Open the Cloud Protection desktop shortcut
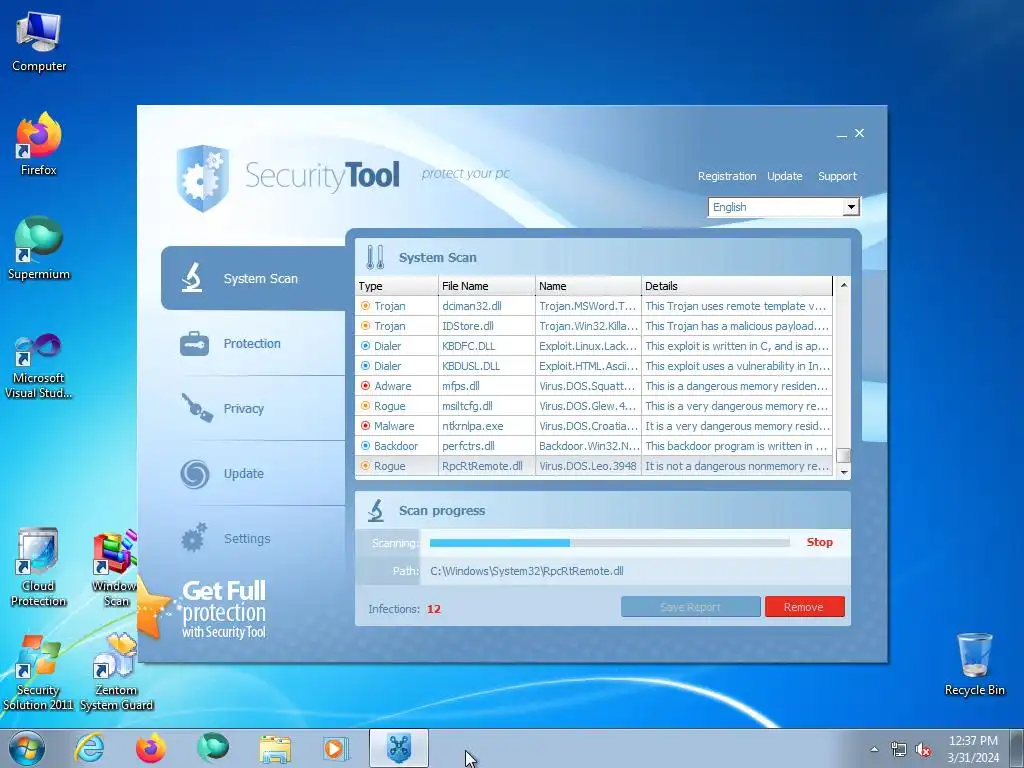This screenshot has width=1024, height=768. pyautogui.click(x=39, y=568)
